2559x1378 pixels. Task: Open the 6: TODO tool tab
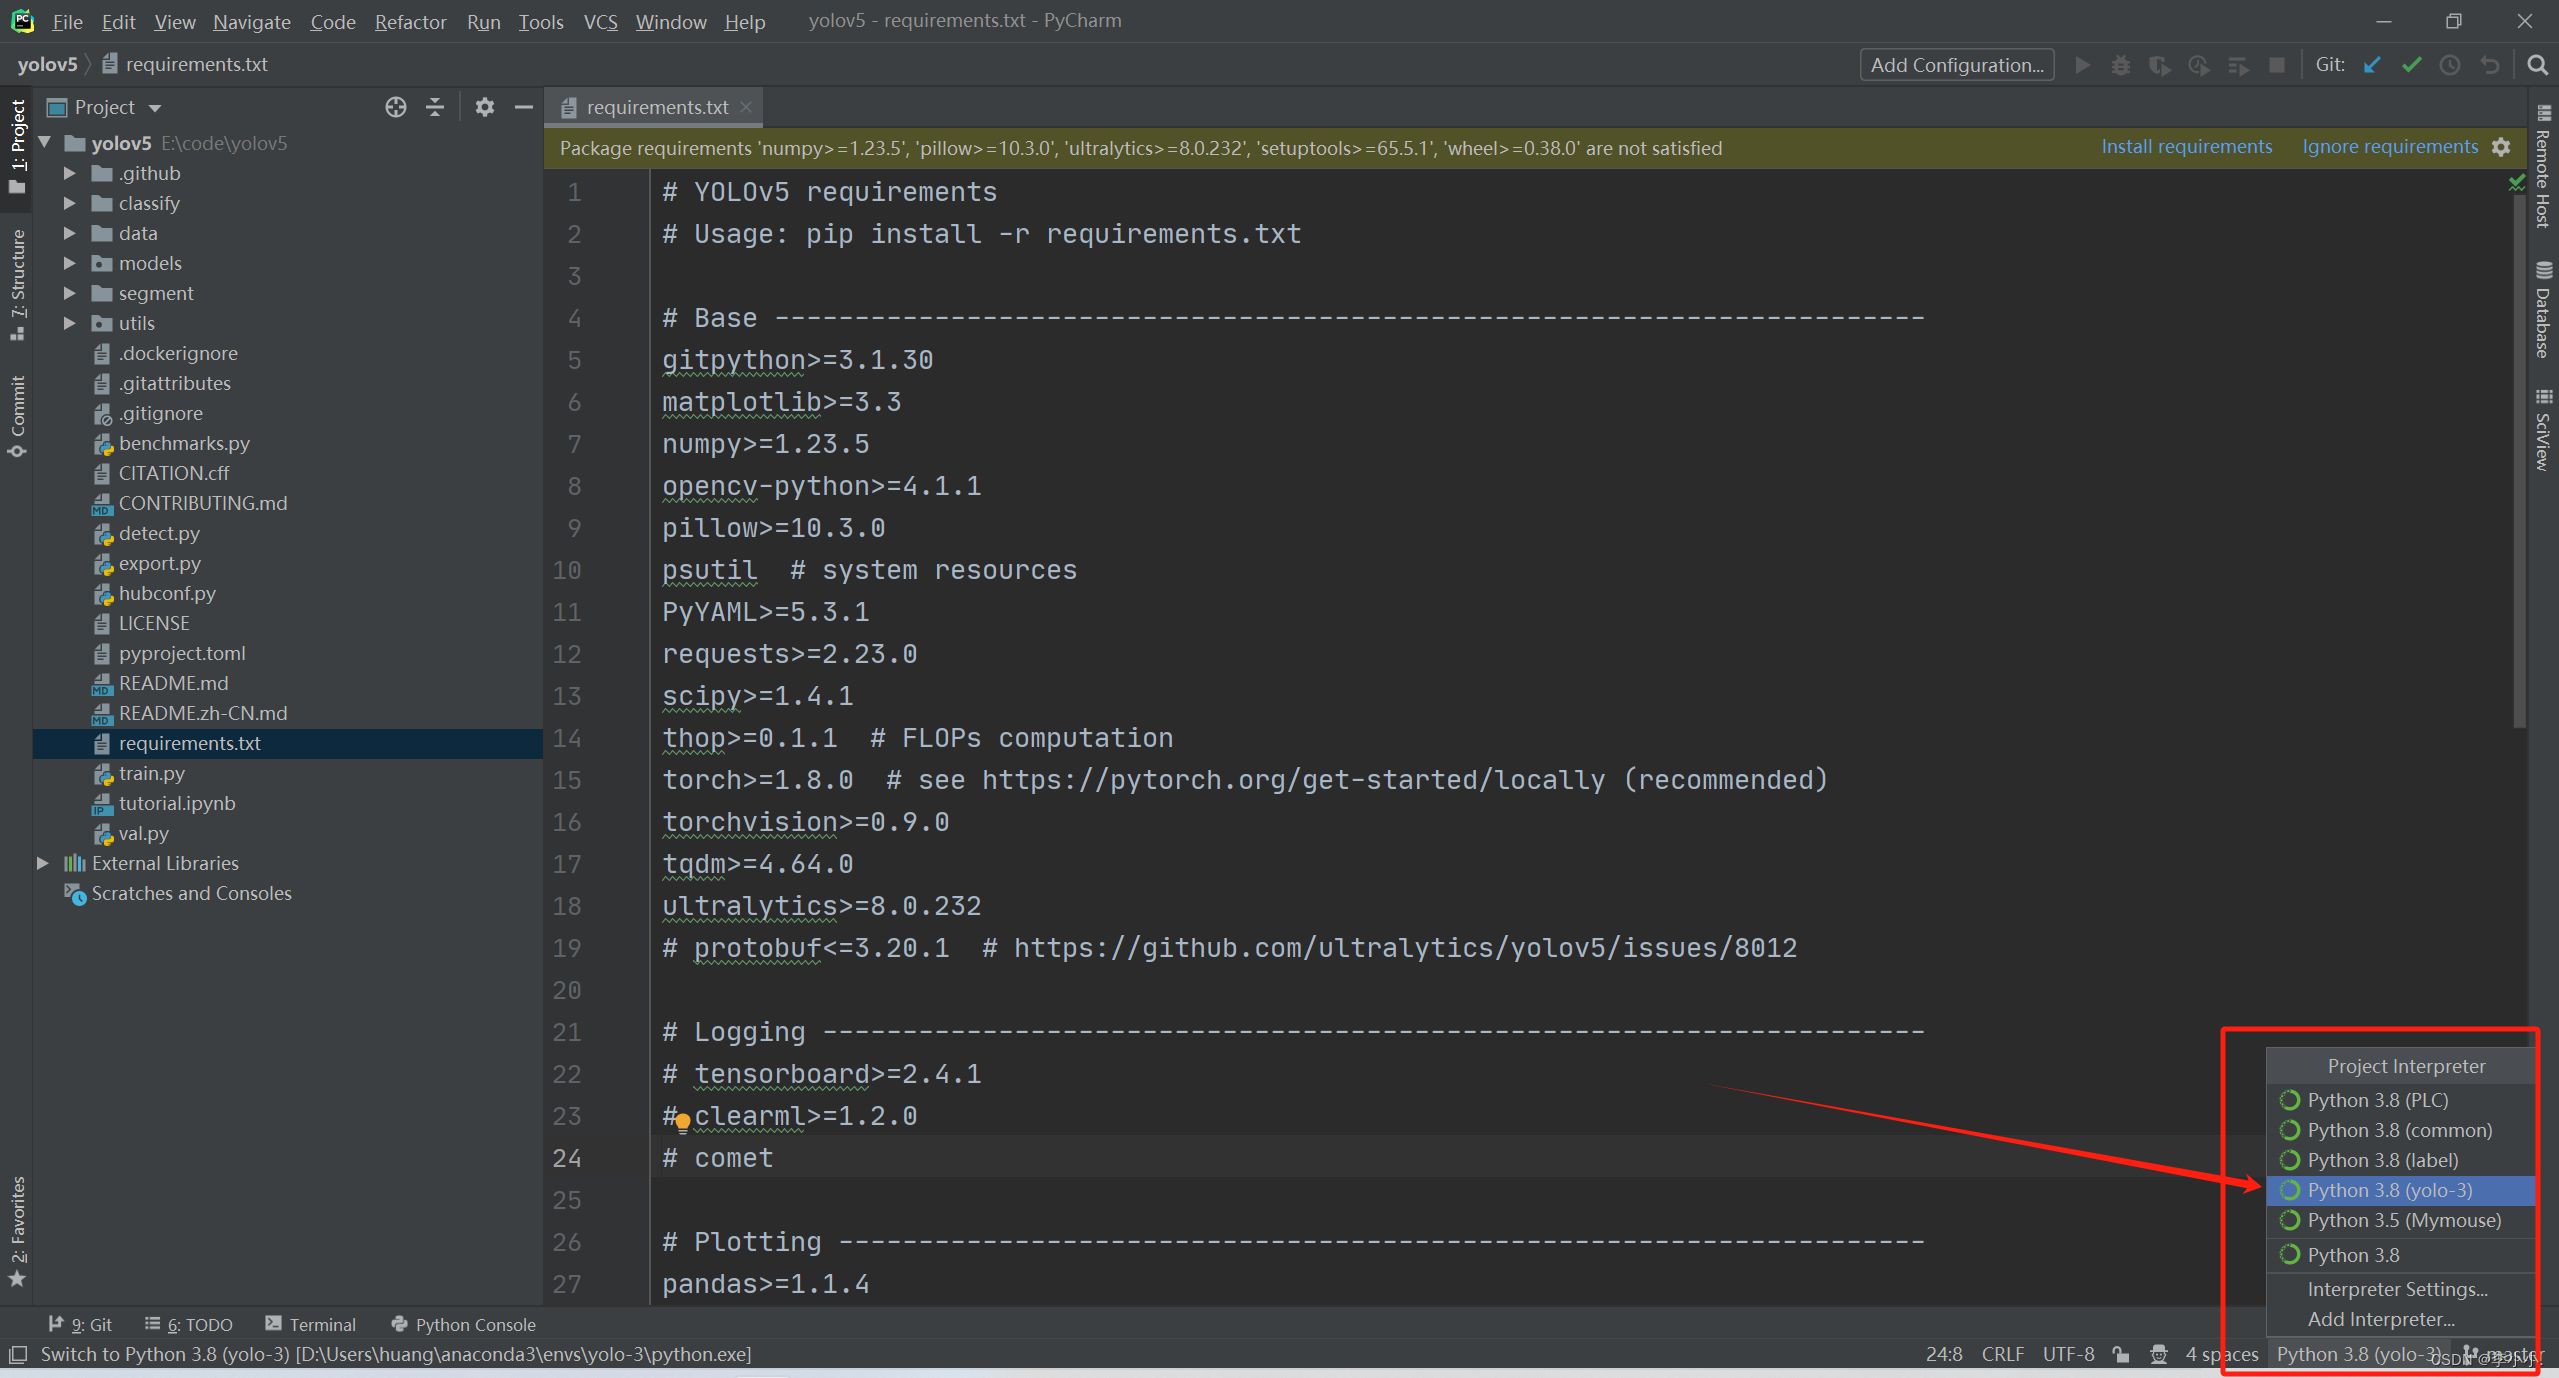click(188, 1324)
